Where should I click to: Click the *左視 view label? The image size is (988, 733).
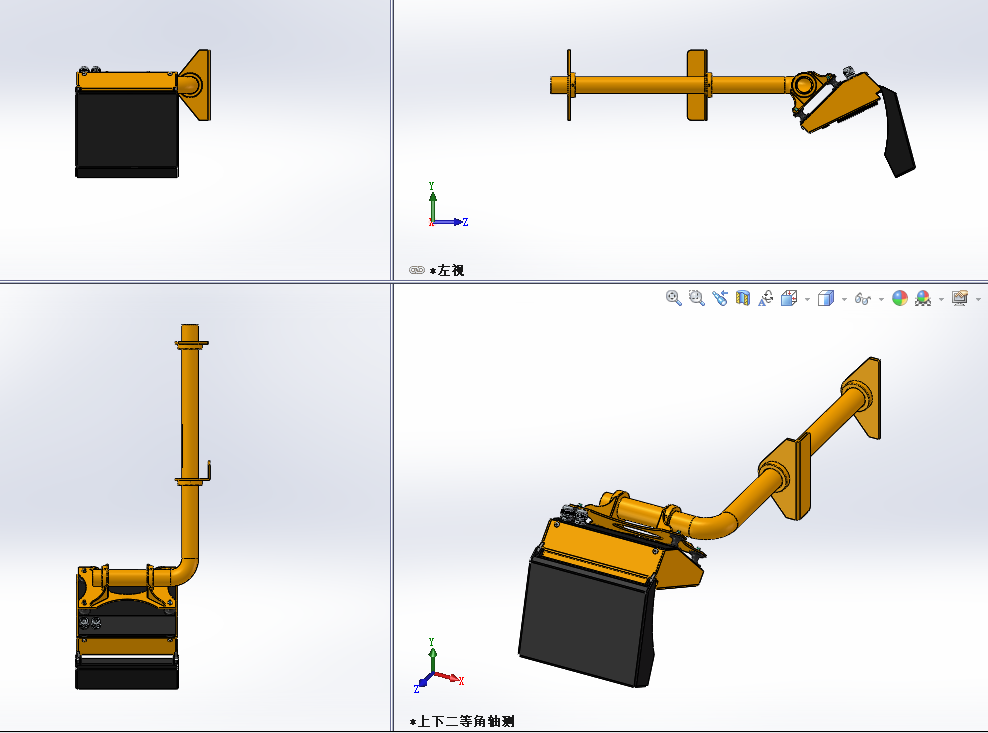(447, 270)
